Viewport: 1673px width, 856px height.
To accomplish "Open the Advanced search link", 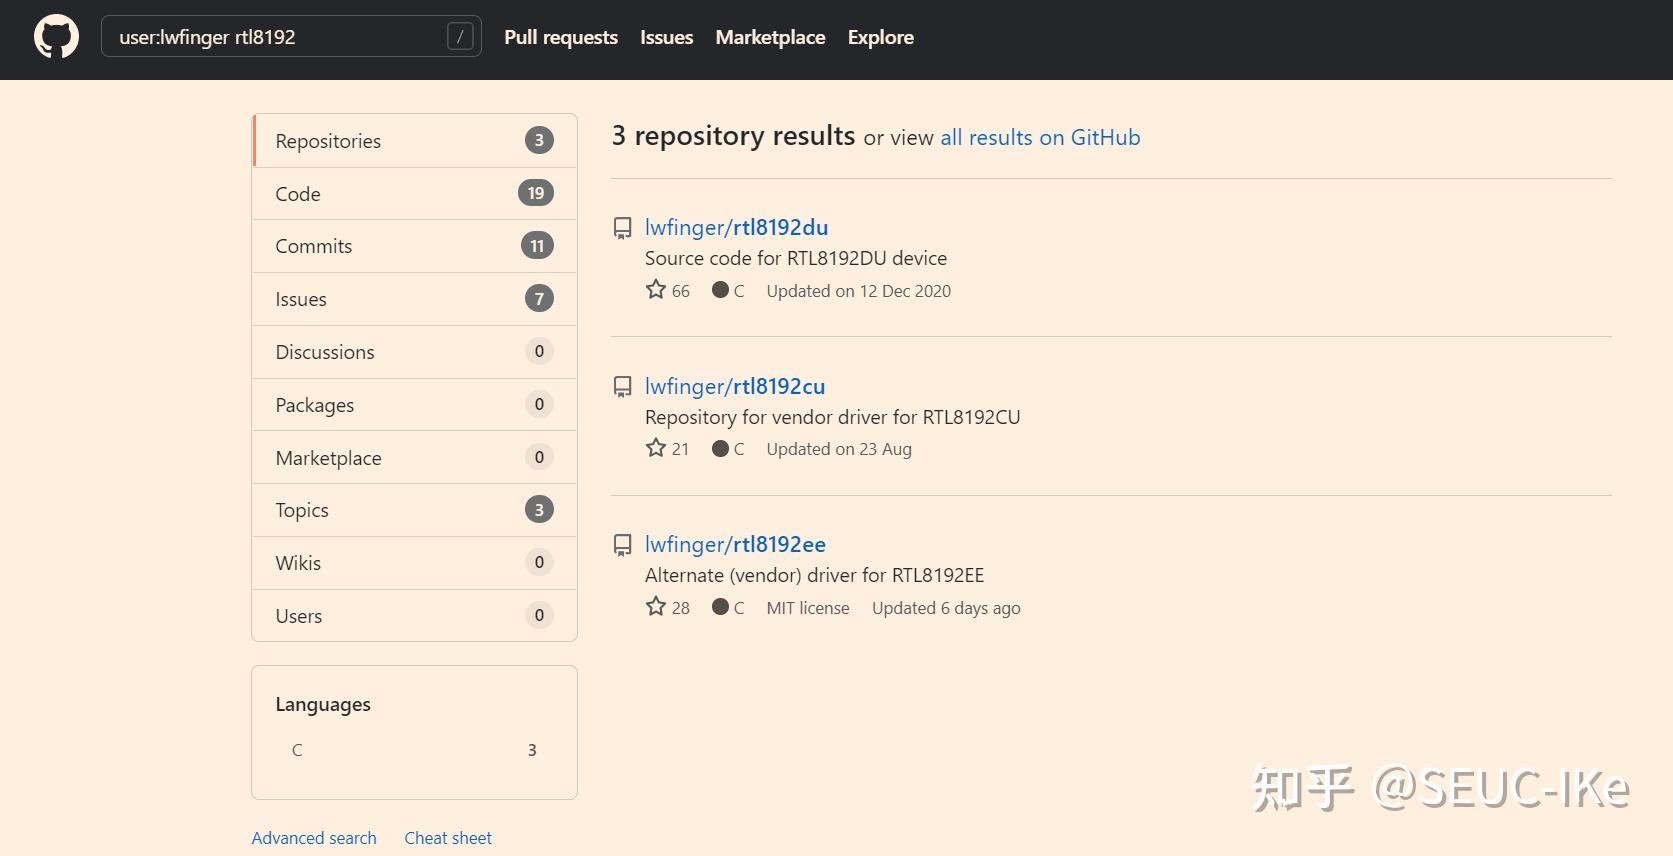I will 314,838.
